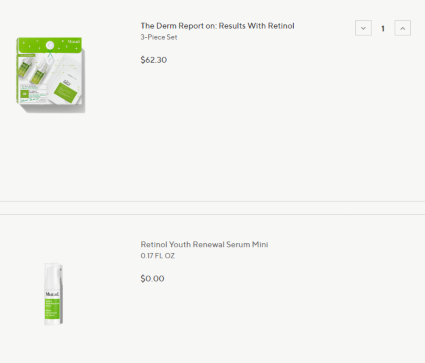Click the green label on mini serum bottle
This screenshot has height=363, width=425.
coord(52,308)
